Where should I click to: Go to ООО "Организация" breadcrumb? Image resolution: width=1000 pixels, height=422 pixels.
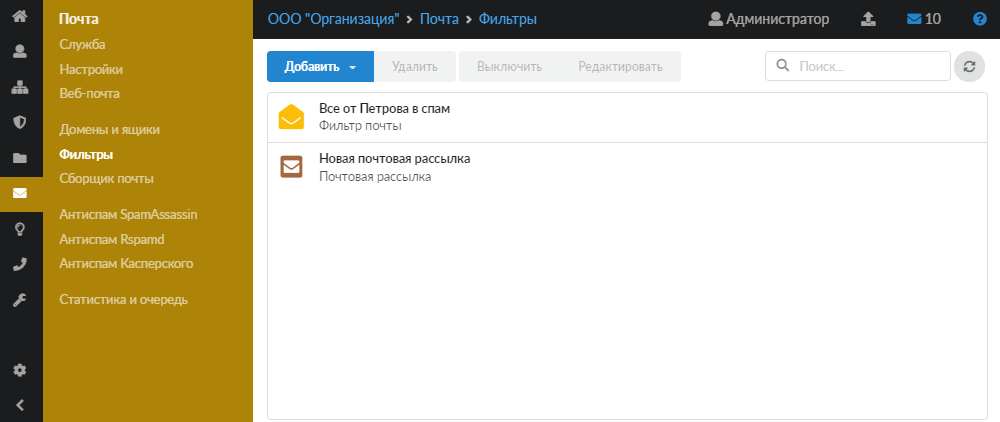pos(334,19)
